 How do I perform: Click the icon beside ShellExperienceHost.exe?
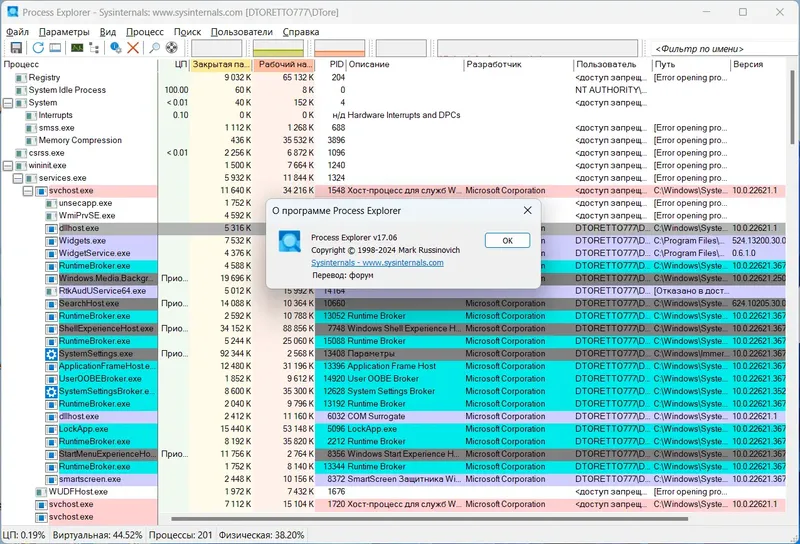[51, 329]
